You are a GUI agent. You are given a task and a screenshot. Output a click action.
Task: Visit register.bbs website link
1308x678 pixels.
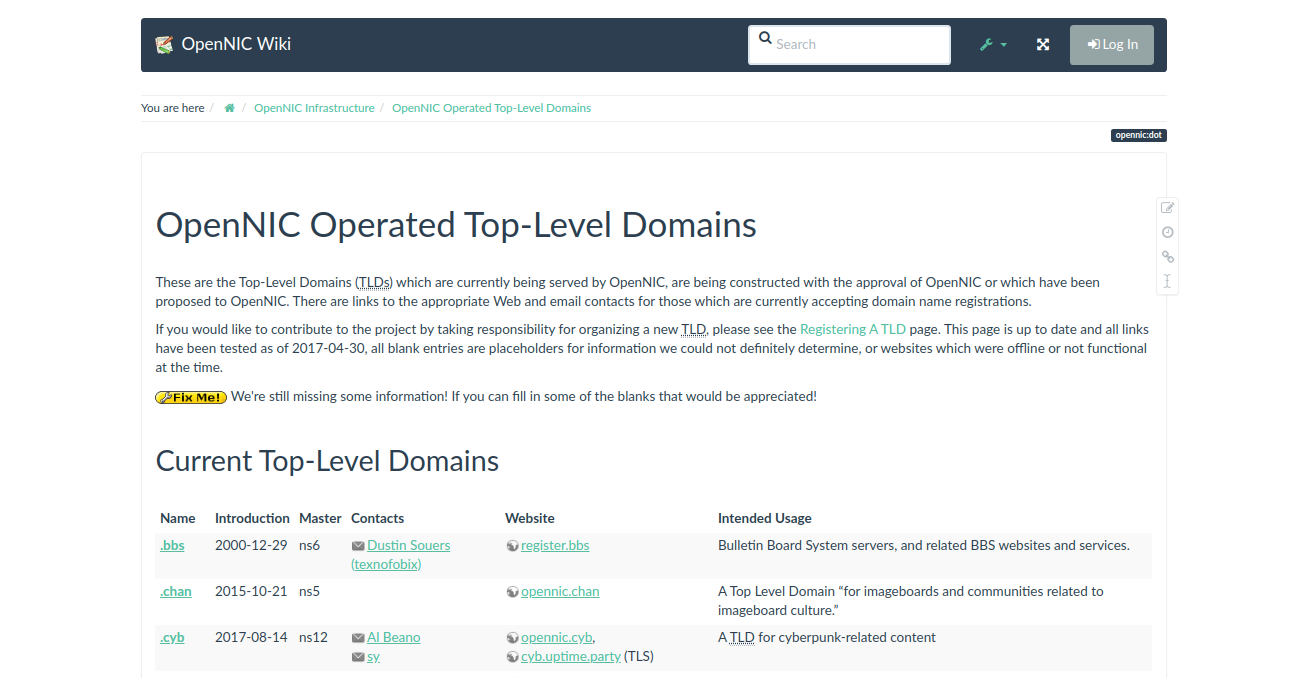point(555,545)
